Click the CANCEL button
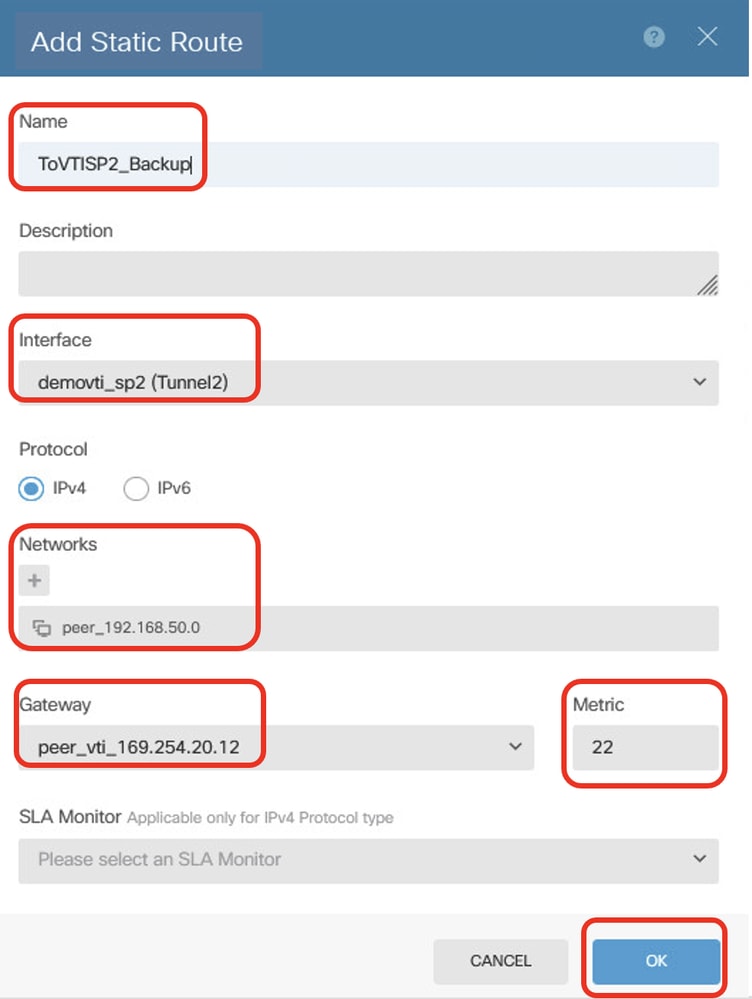The height and width of the screenshot is (999, 752). tap(501, 961)
